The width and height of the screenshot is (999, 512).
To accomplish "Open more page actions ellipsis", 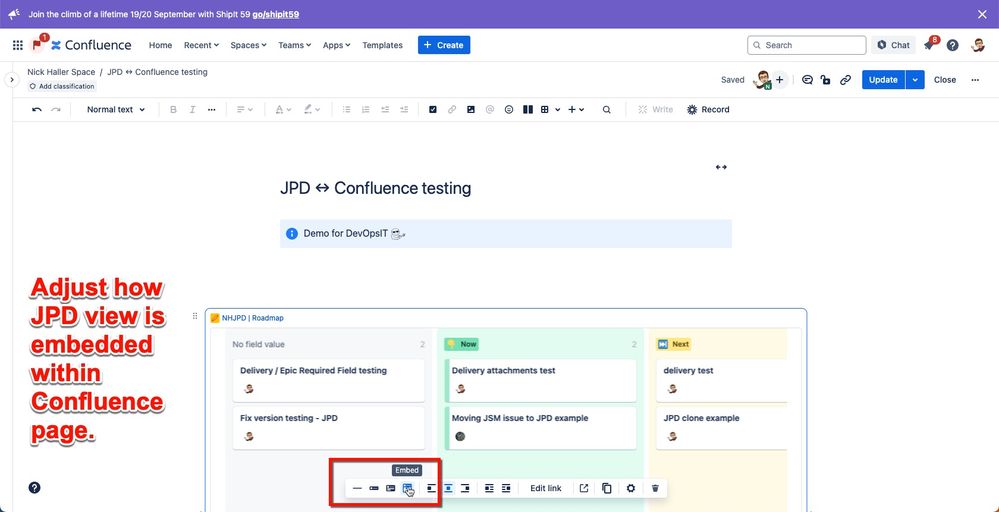I will [x=975, y=80].
